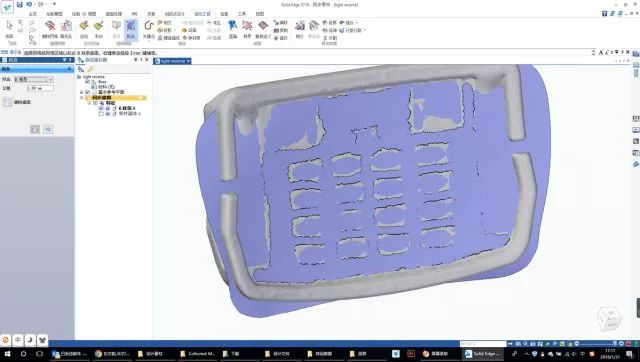Uncheck the first mesh body checkbox
This screenshot has height=362, width=640.
point(101,108)
